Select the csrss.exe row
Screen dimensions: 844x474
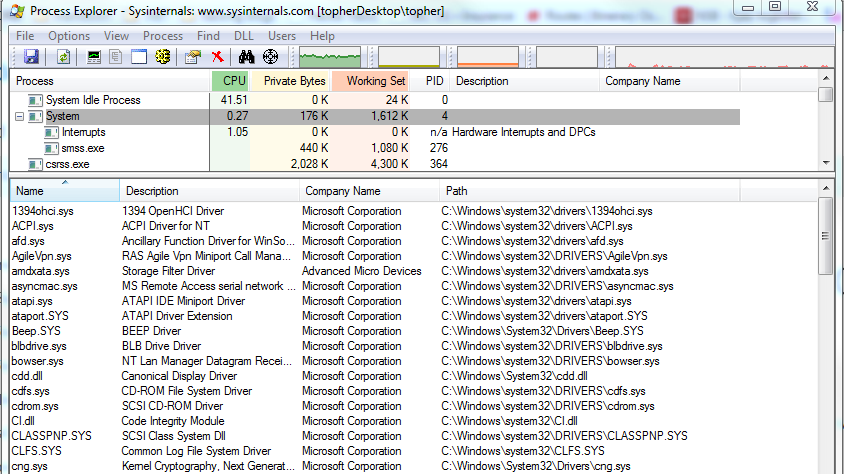point(375,165)
